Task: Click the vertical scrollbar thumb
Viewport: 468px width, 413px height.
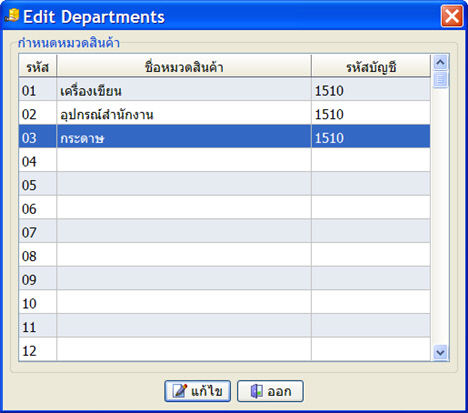Action: point(440,79)
